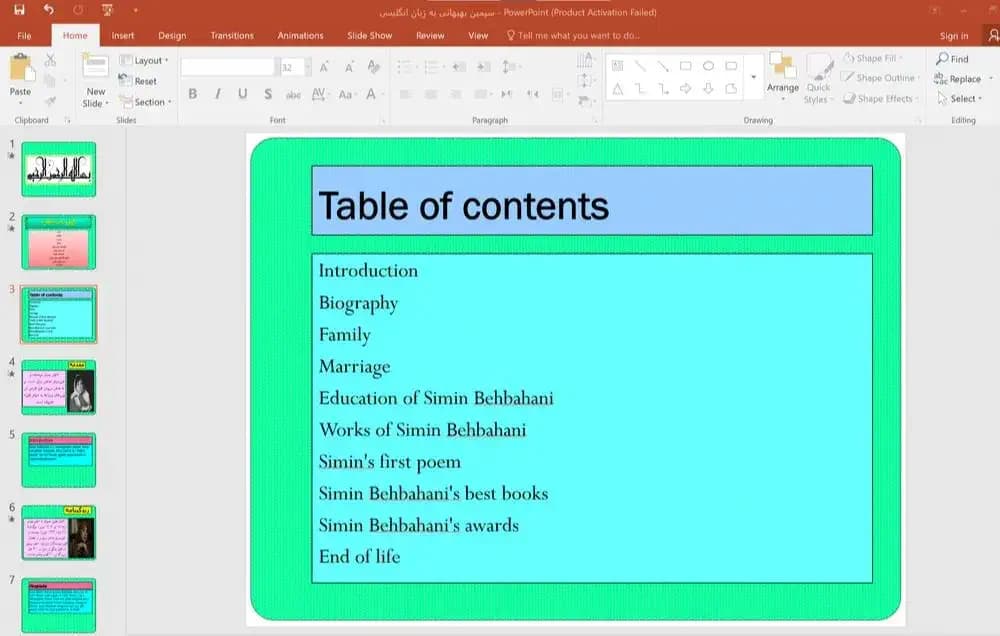1000x636 pixels.
Task: Toggle text shadow
Action: pyautogui.click(x=268, y=94)
